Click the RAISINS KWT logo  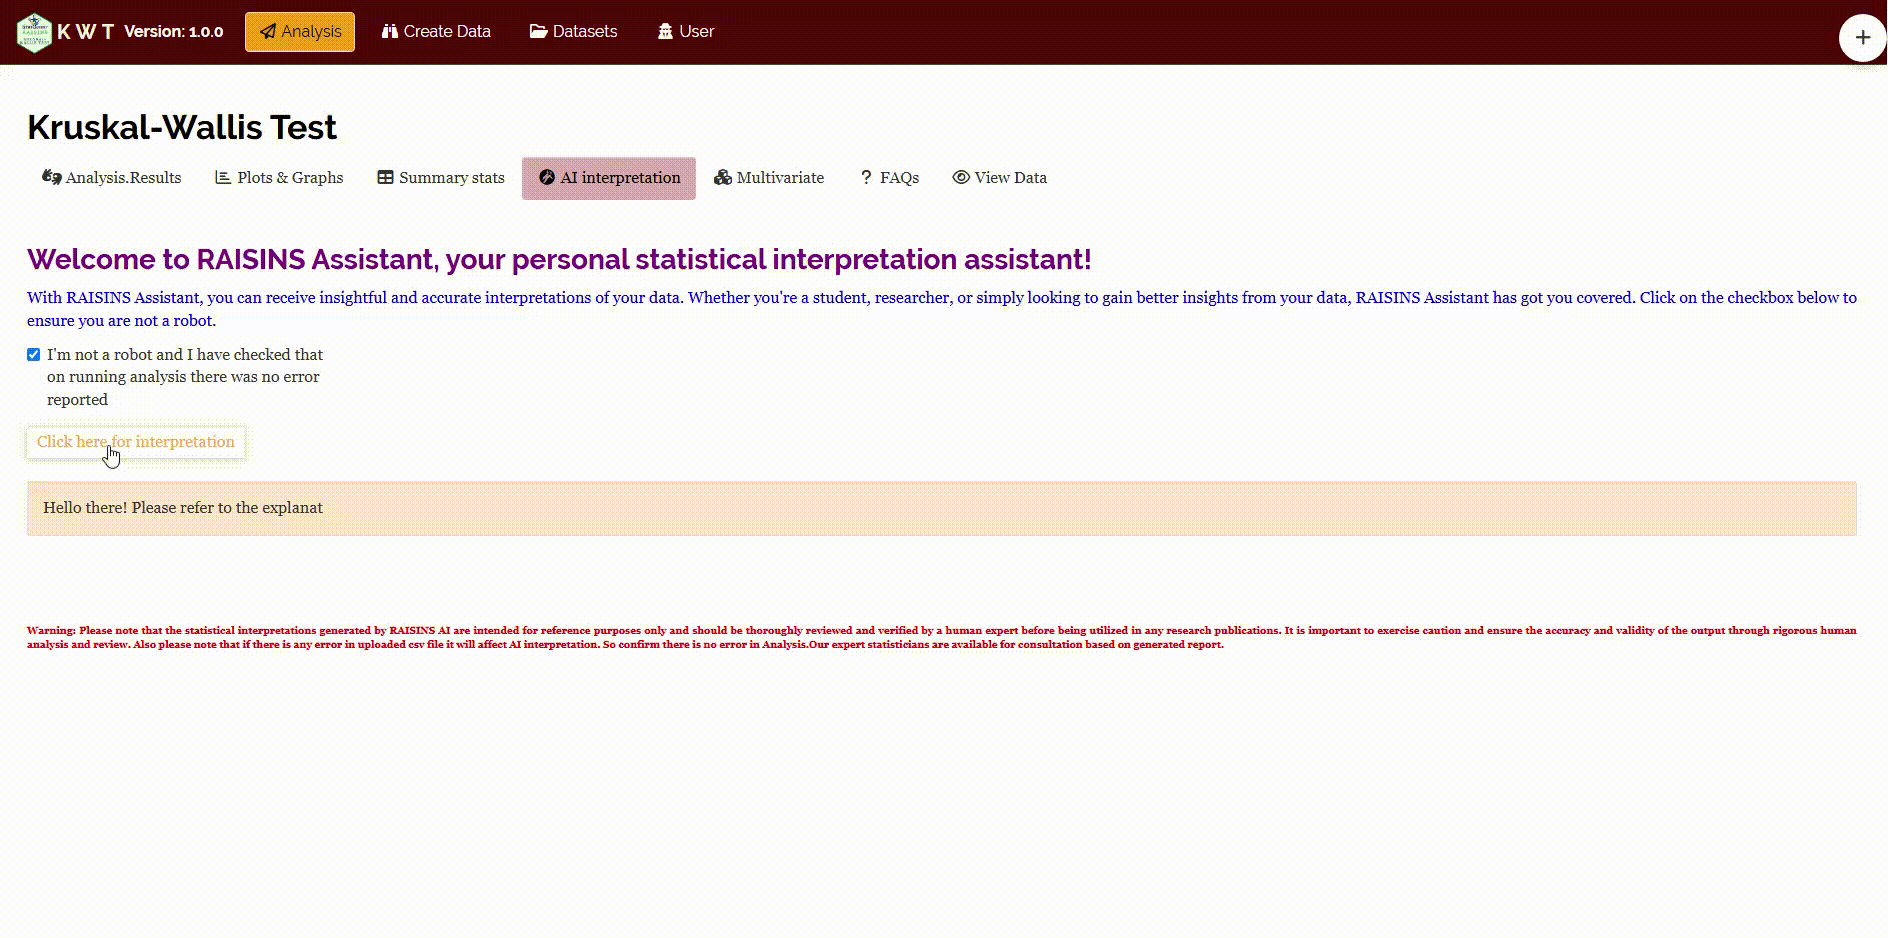(34, 32)
